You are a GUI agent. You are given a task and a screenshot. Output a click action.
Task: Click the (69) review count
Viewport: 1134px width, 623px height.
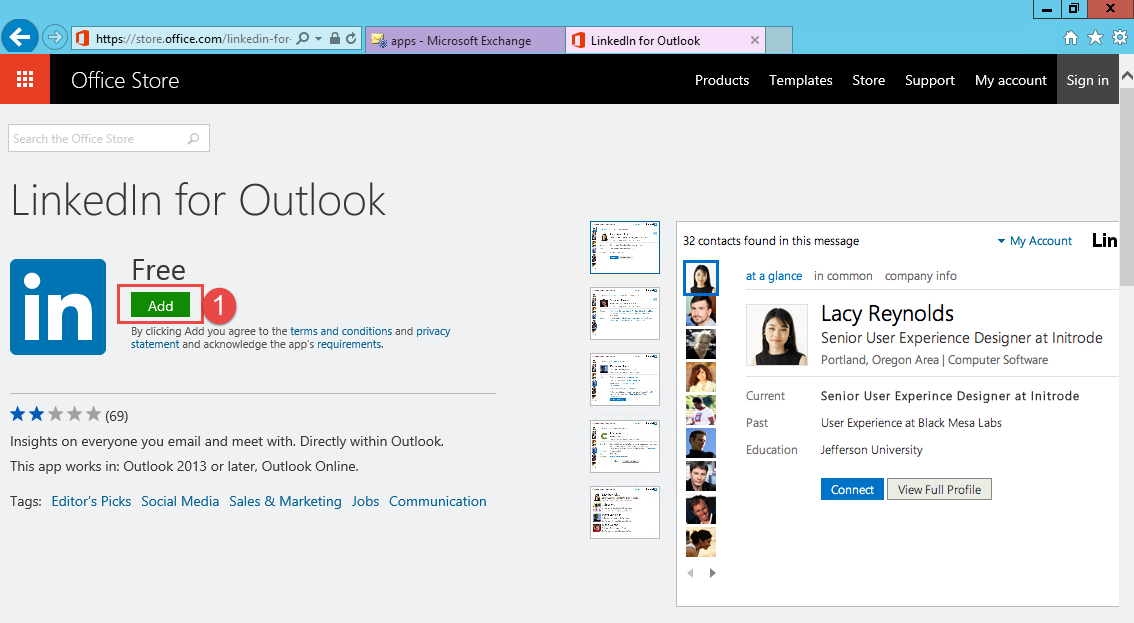point(116,416)
